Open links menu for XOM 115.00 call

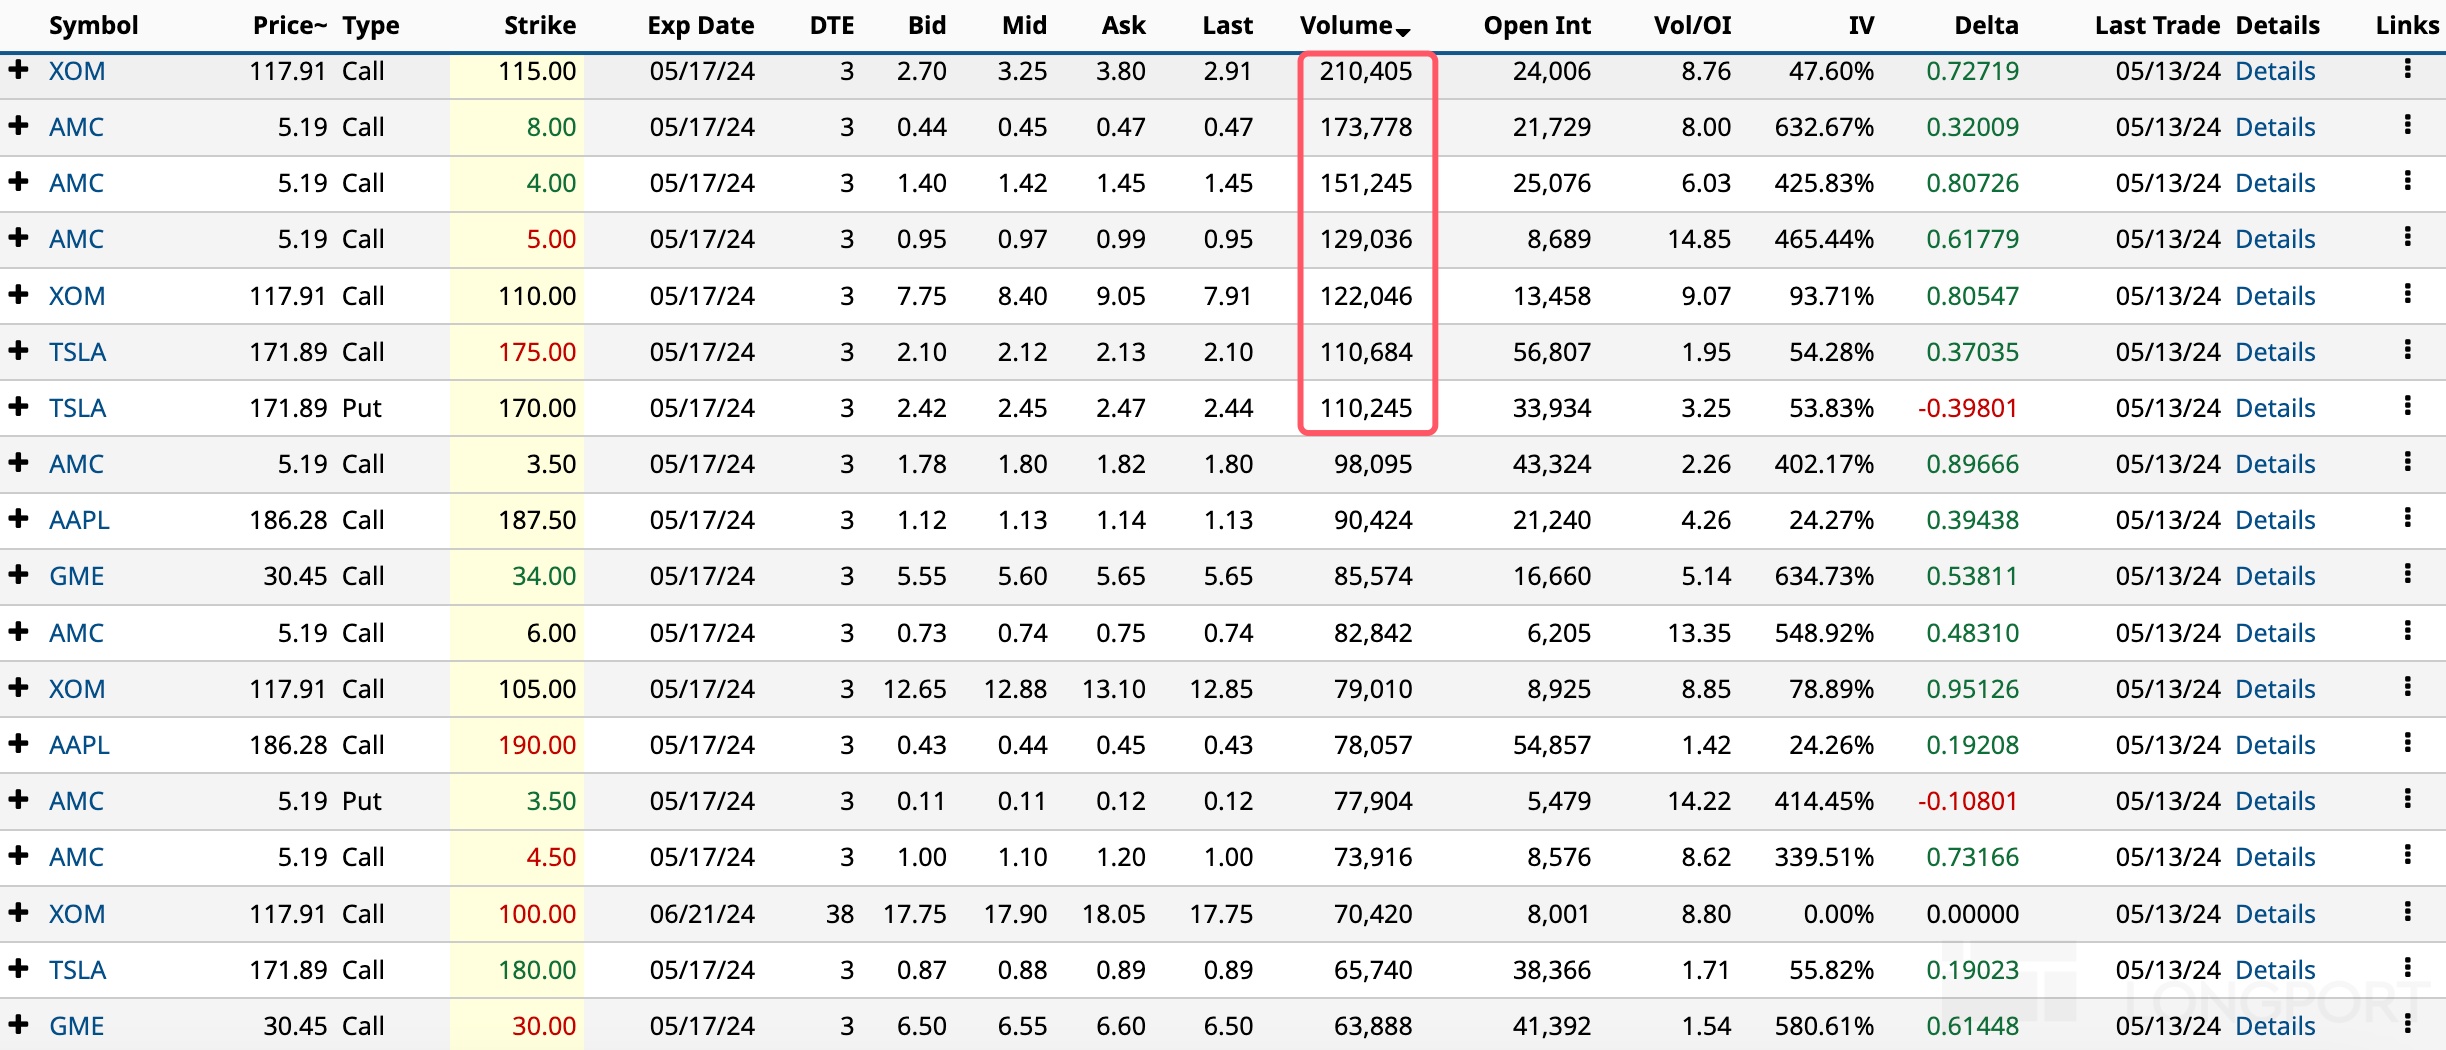[2407, 69]
